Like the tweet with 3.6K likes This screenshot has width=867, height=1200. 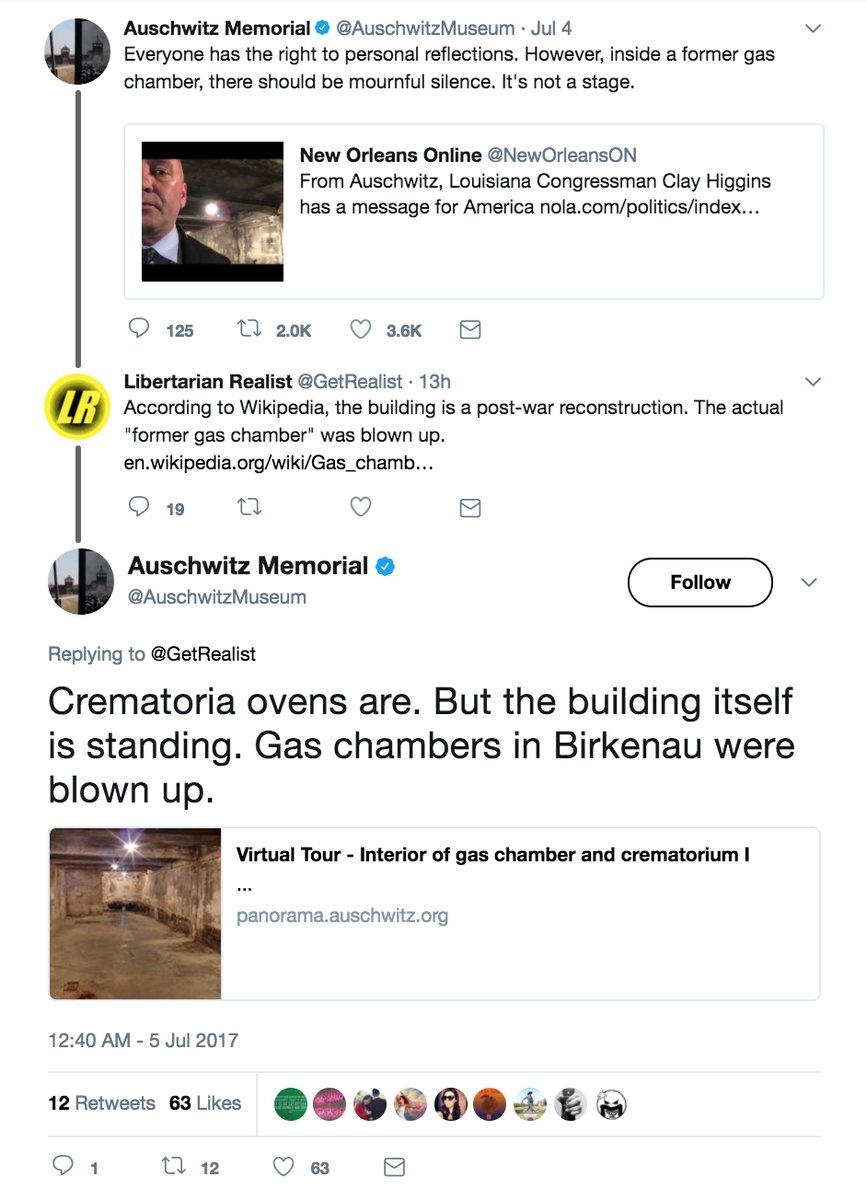coord(361,329)
